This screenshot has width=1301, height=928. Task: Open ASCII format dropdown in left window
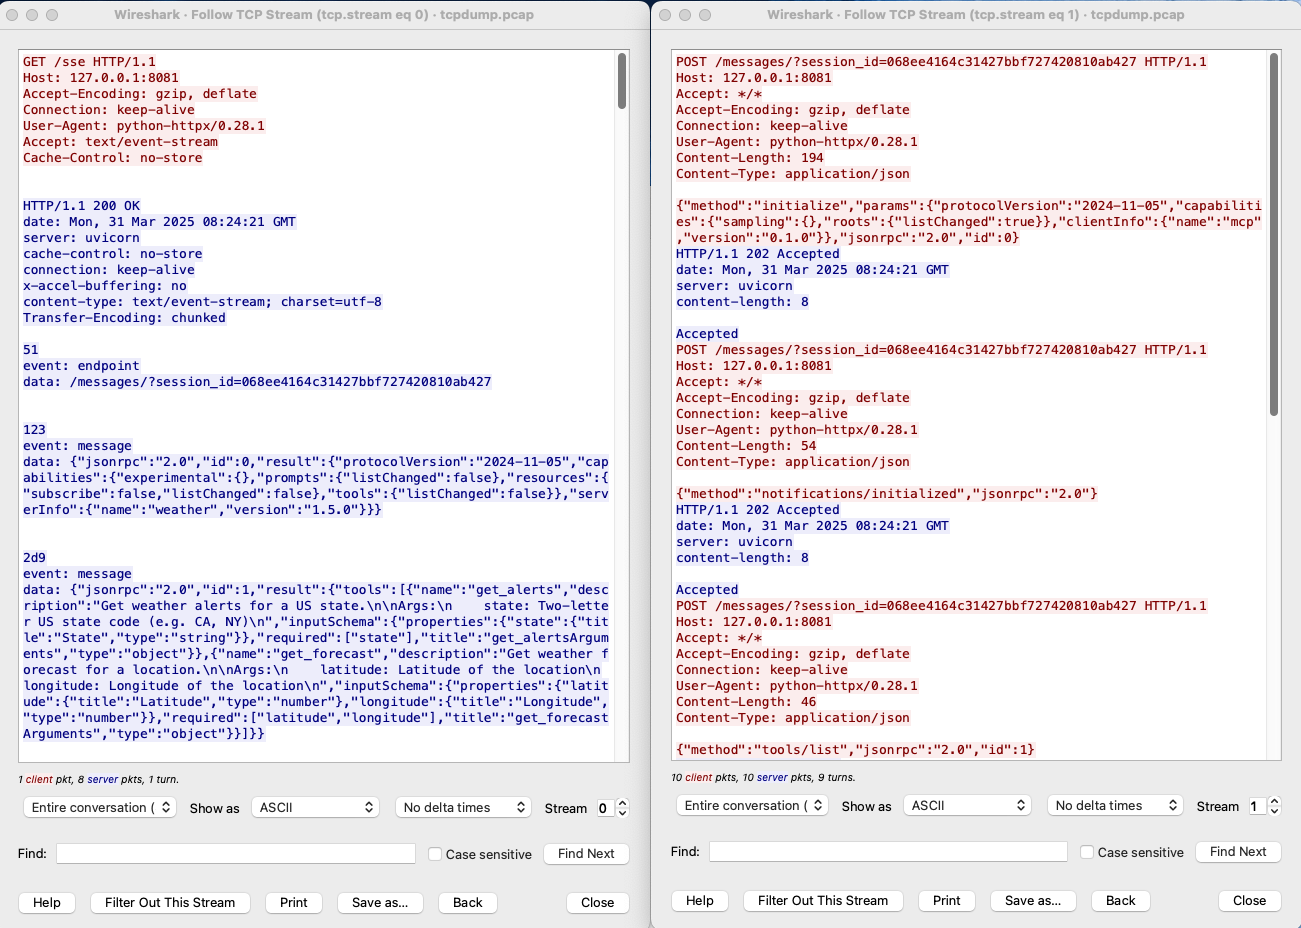315,807
